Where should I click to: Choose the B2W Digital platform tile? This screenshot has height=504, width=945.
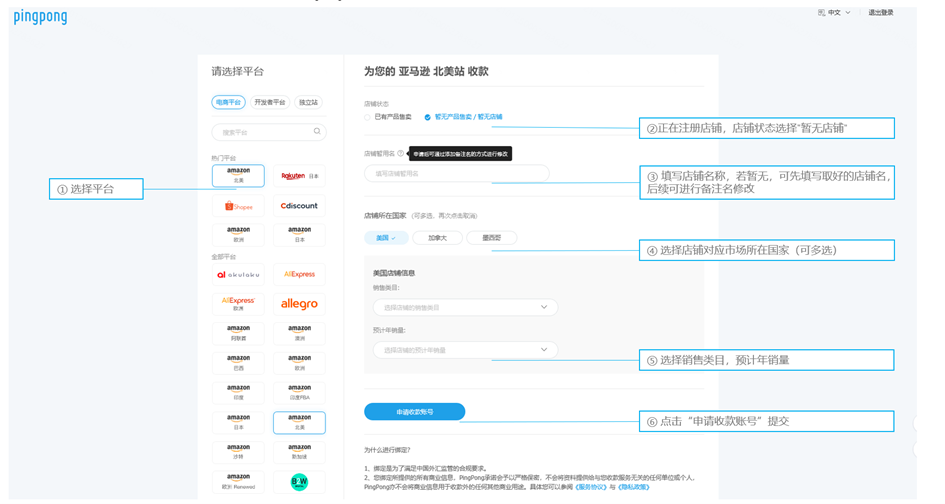click(x=299, y=482)
